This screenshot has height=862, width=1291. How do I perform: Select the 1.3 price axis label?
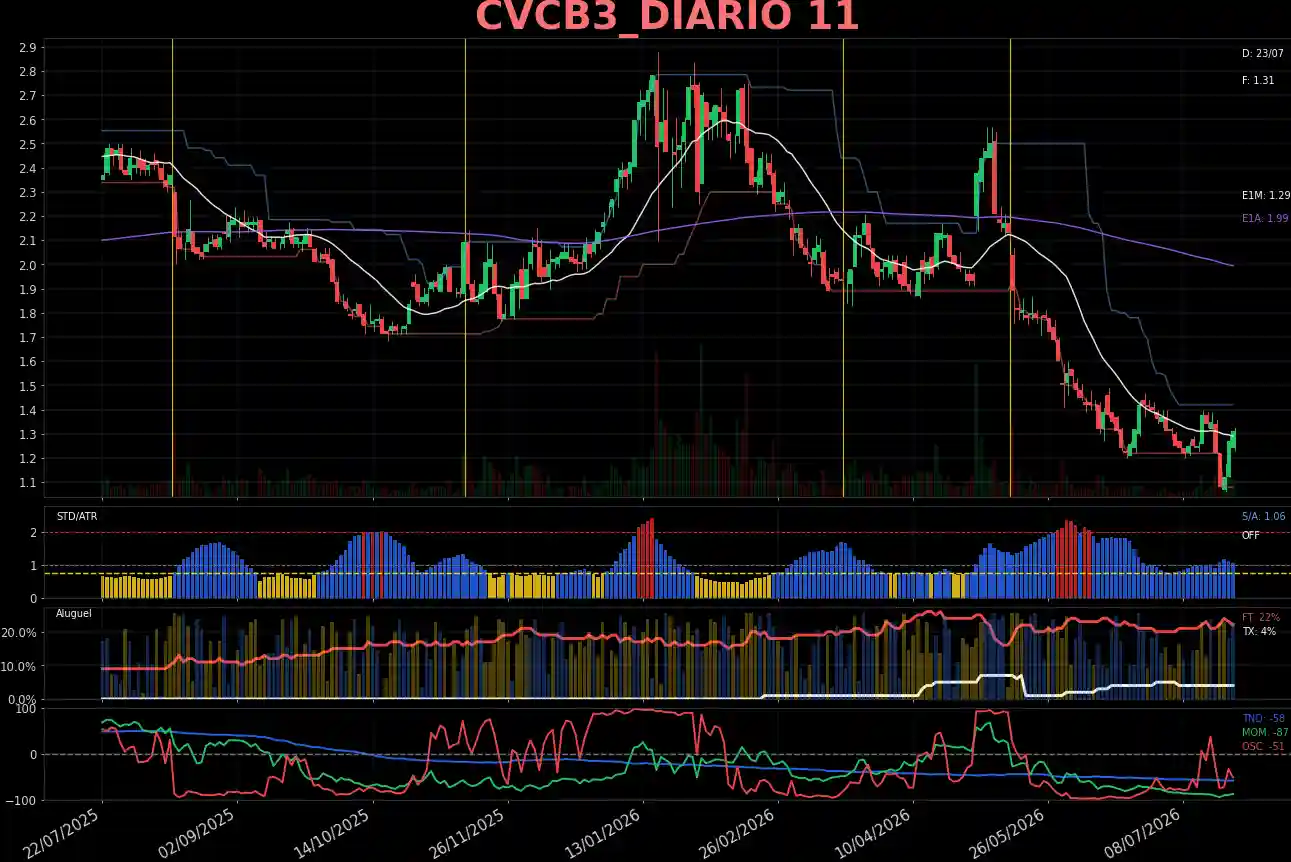[x=28, y=435]
